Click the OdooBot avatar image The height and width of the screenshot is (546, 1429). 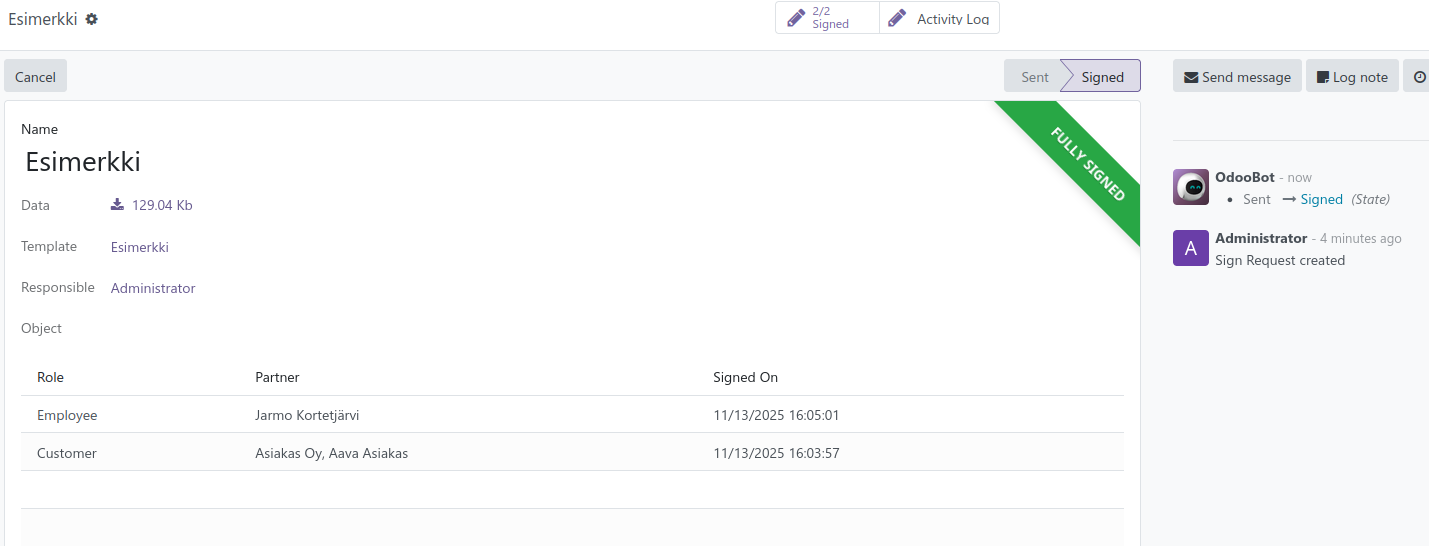point(1190,188)
